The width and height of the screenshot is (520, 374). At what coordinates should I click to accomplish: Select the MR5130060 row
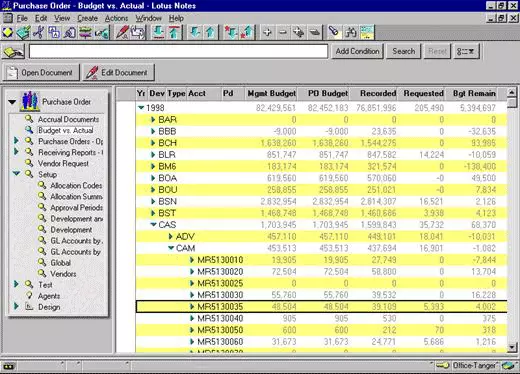point(321,342)
